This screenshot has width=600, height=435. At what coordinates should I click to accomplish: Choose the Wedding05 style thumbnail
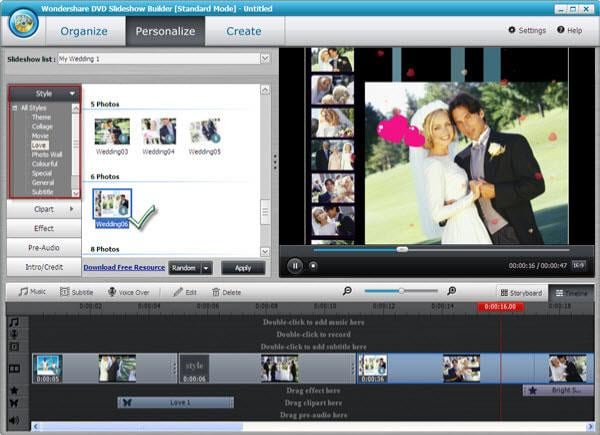click(x=205, y=132)
